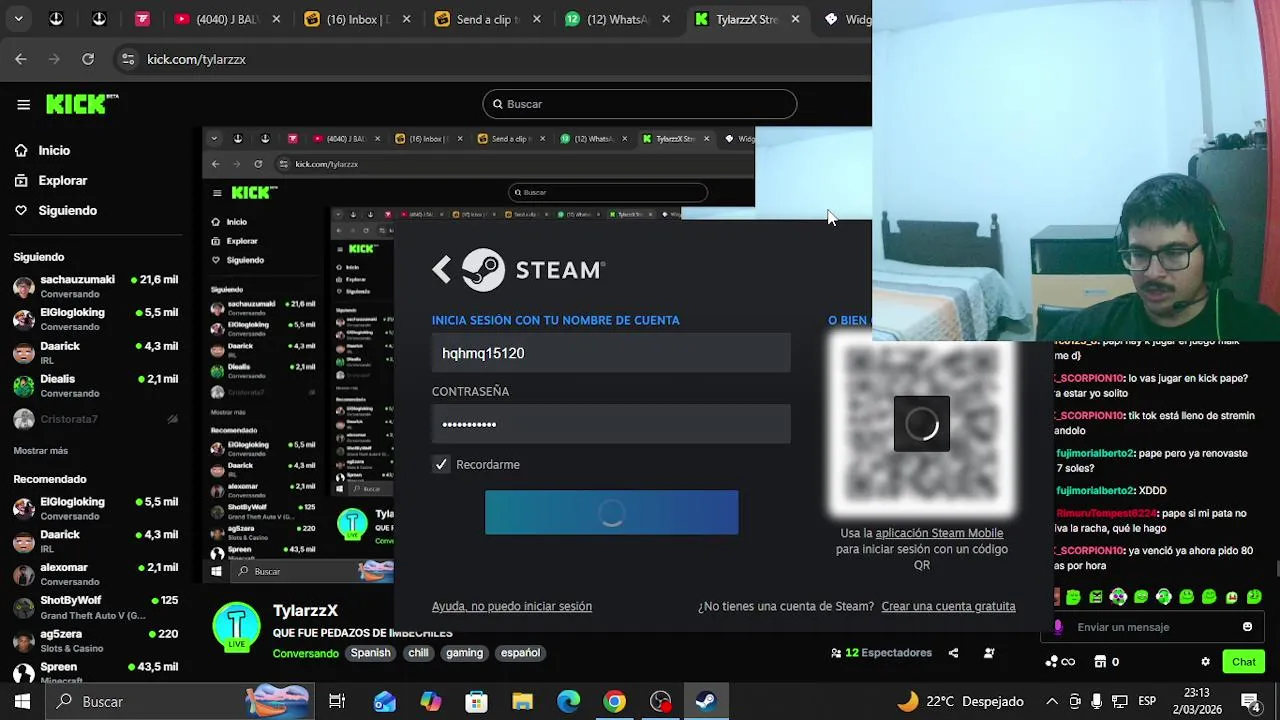Click the español tag
The width and height of the screenshot is (1280, 720).
click(x=520, y=653)
